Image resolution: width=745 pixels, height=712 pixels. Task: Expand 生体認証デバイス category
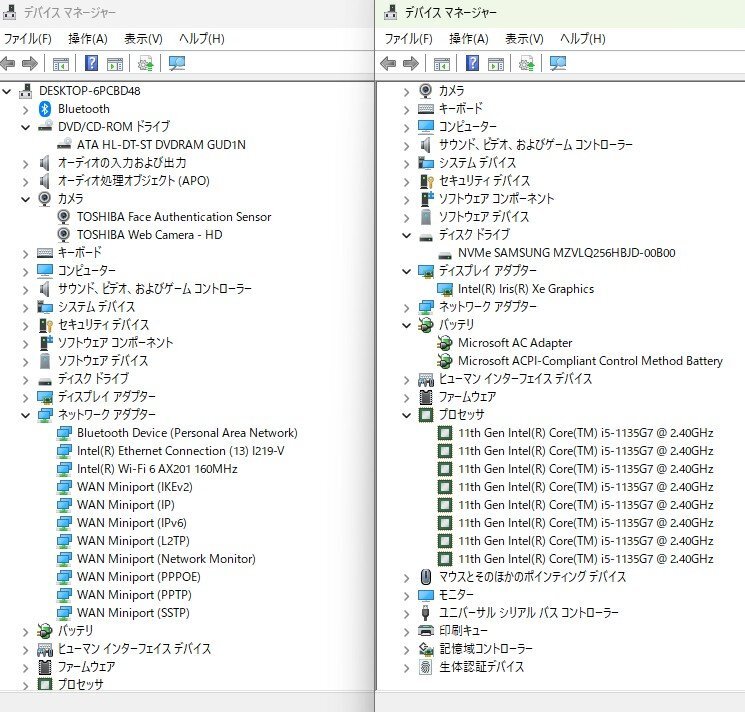pyautogui.click(x=407, y=668)
